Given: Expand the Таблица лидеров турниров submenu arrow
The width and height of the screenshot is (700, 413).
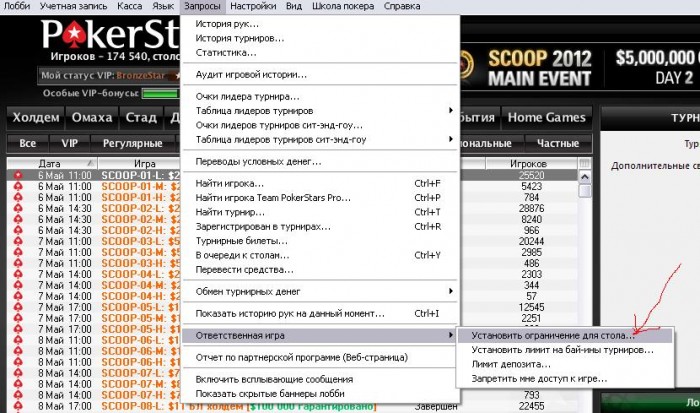Looking at the screenshot, I should (451, 110).
